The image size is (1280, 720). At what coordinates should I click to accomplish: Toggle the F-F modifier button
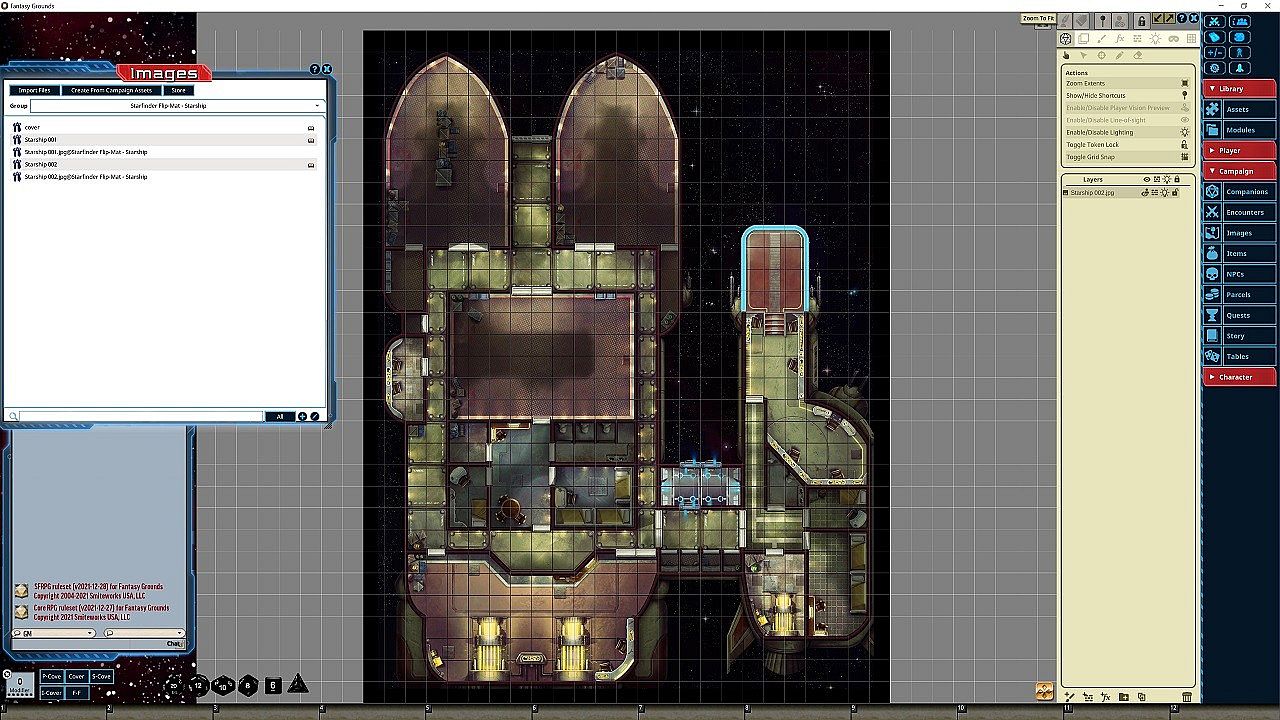click(77, 693)
